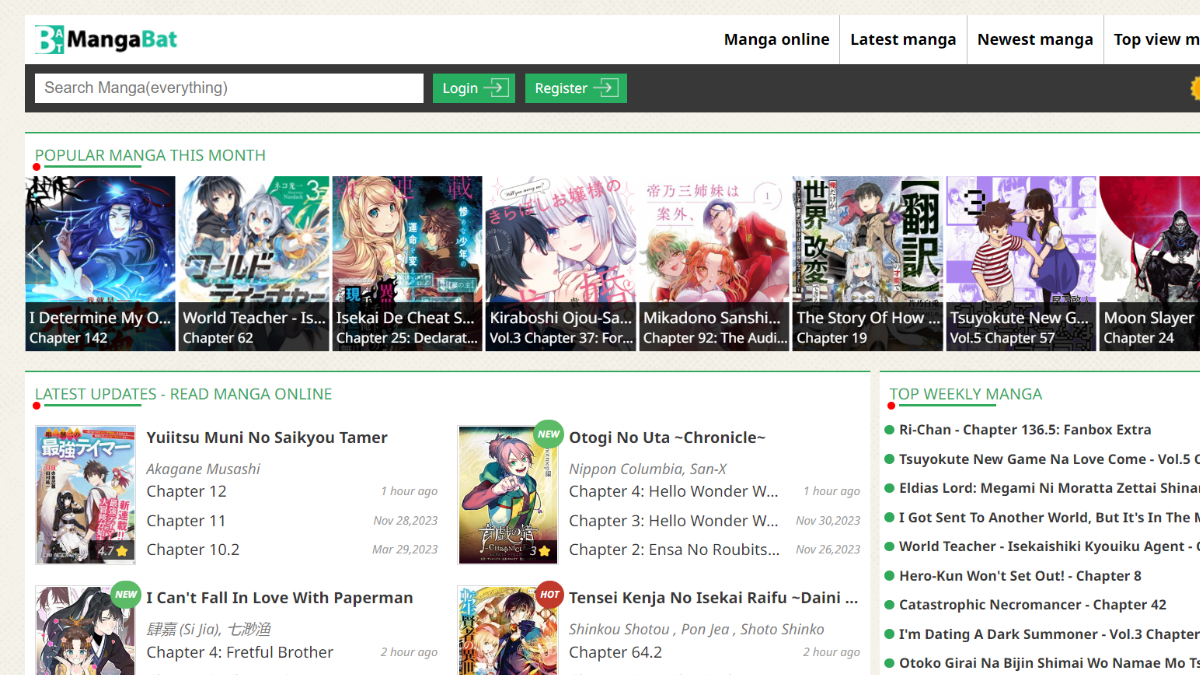The width and height of the screenshot is (1200, 675).
Task: Click the green bullet beside Hero-Kun Won't Set Out
Action: point(889,576)
